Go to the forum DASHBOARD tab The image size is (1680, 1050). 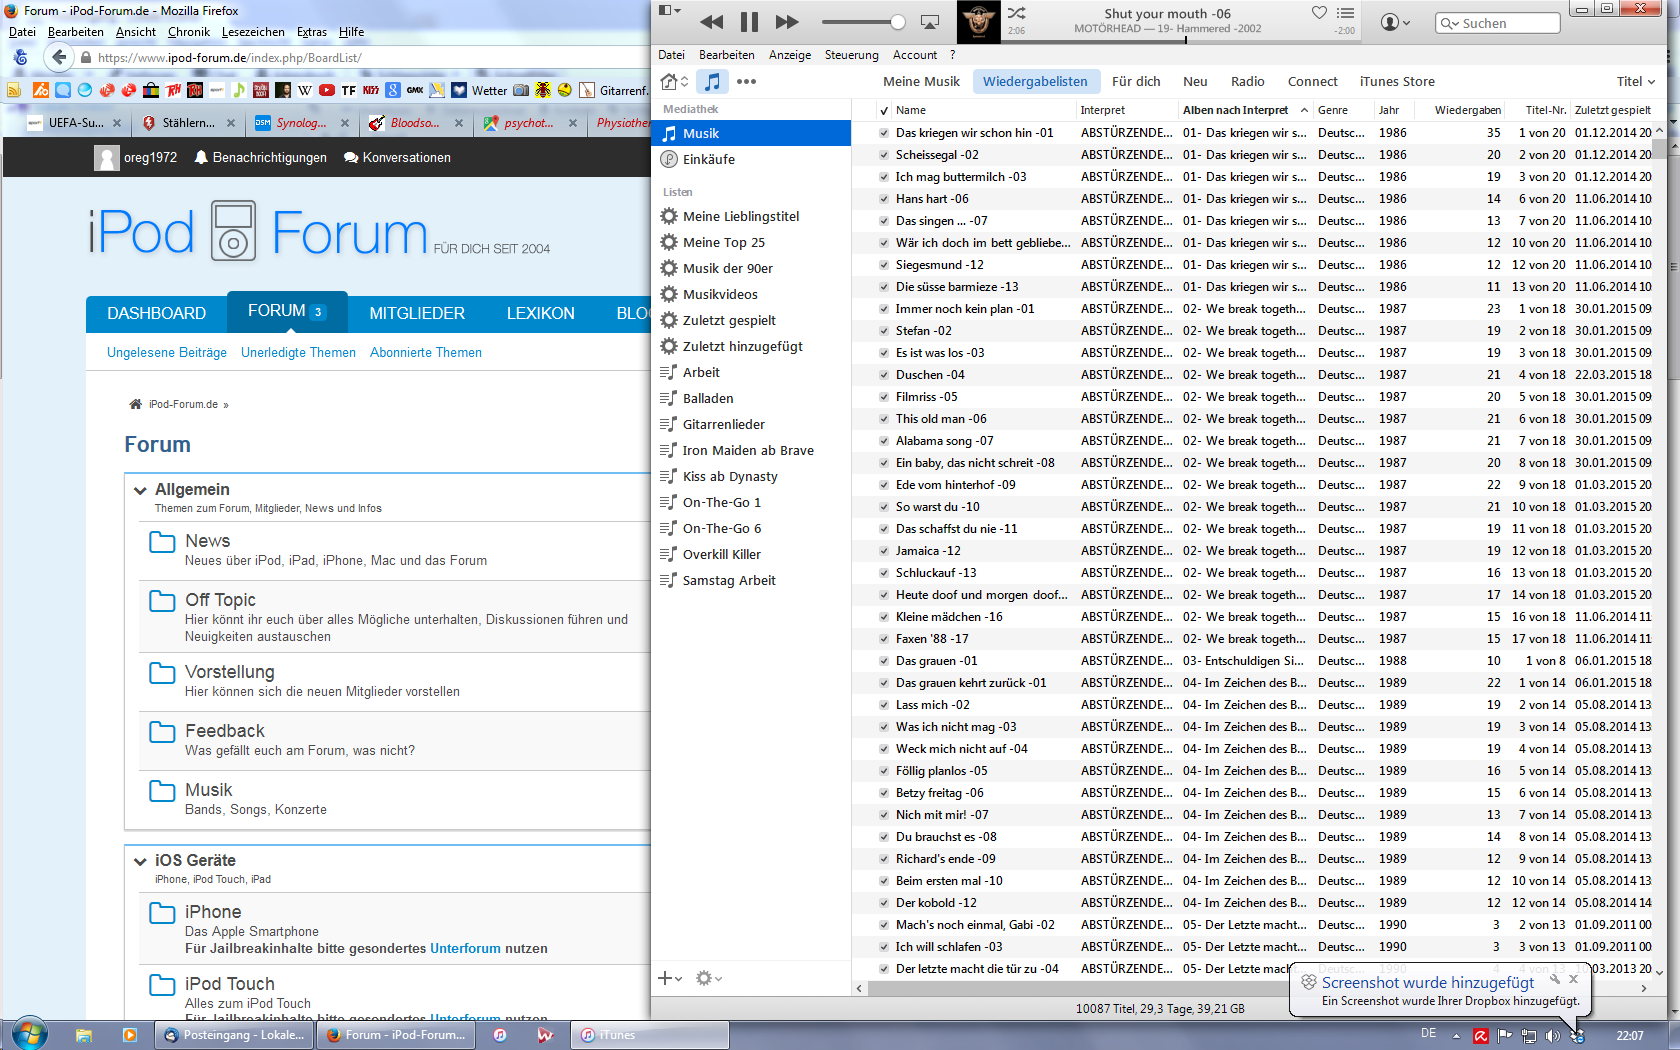pos(156,314)
